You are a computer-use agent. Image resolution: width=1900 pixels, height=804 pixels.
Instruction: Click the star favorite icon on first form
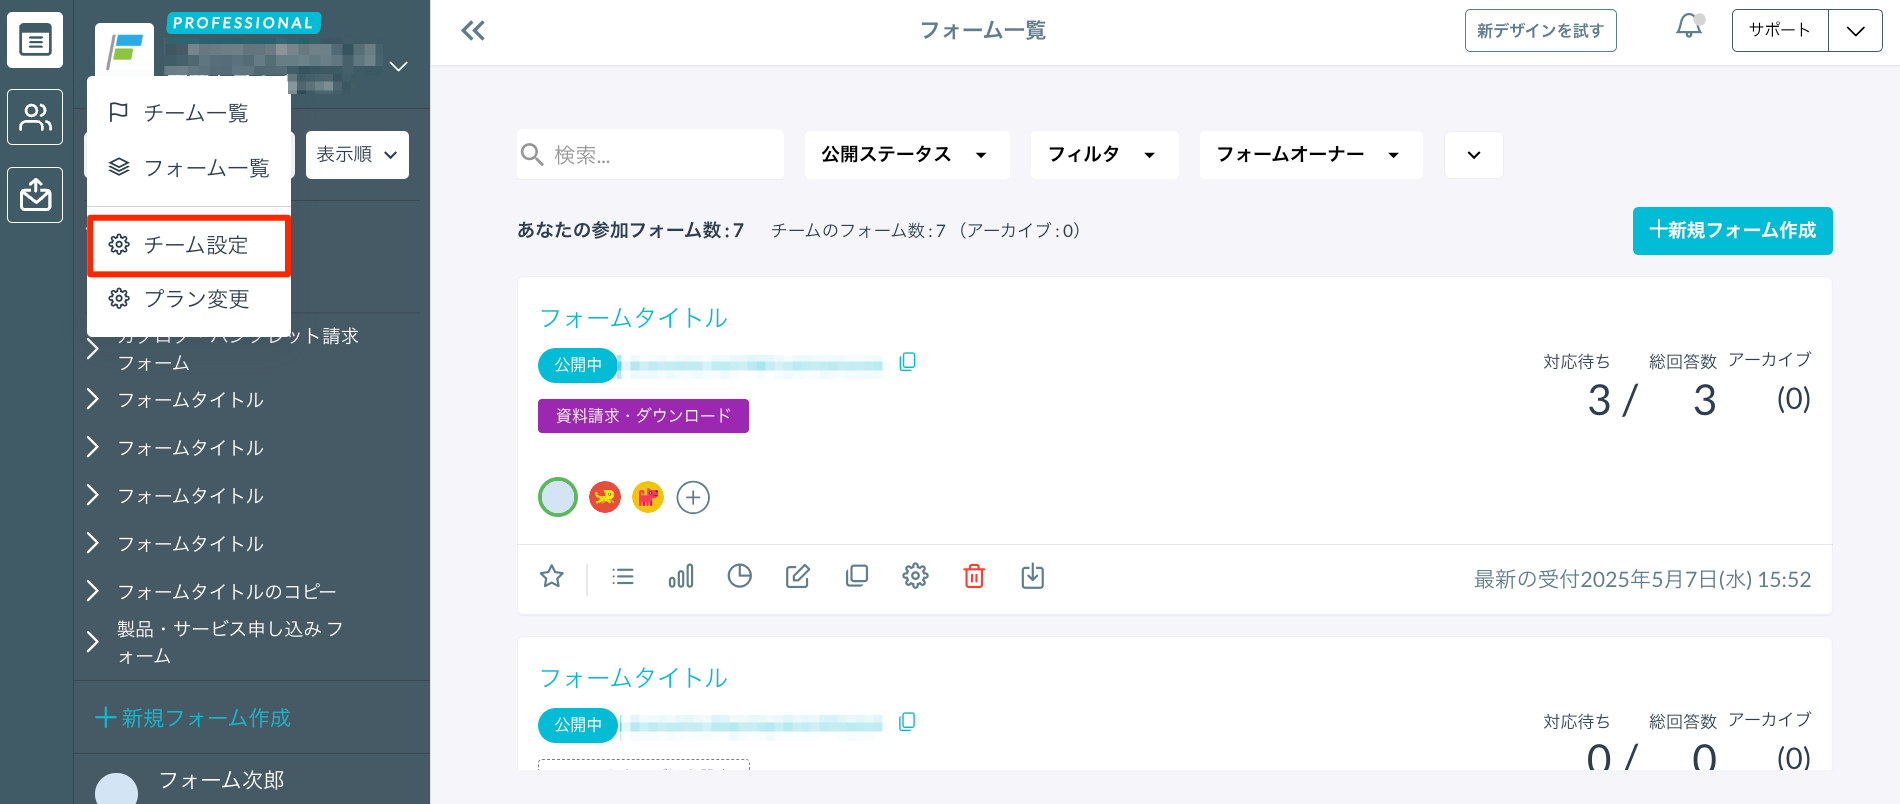(x=552, y=576)
